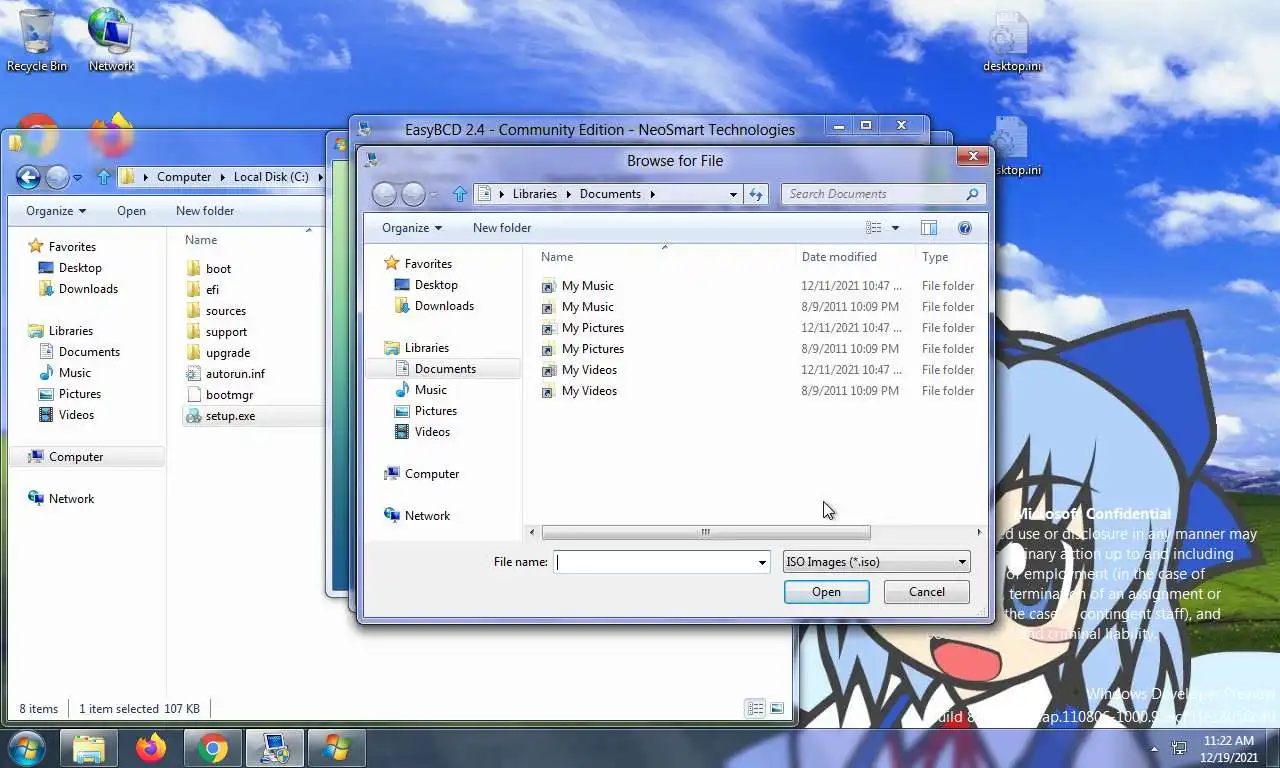The image size is (1280, 768).
Task: Sort by Type column header
Action: 936,257
